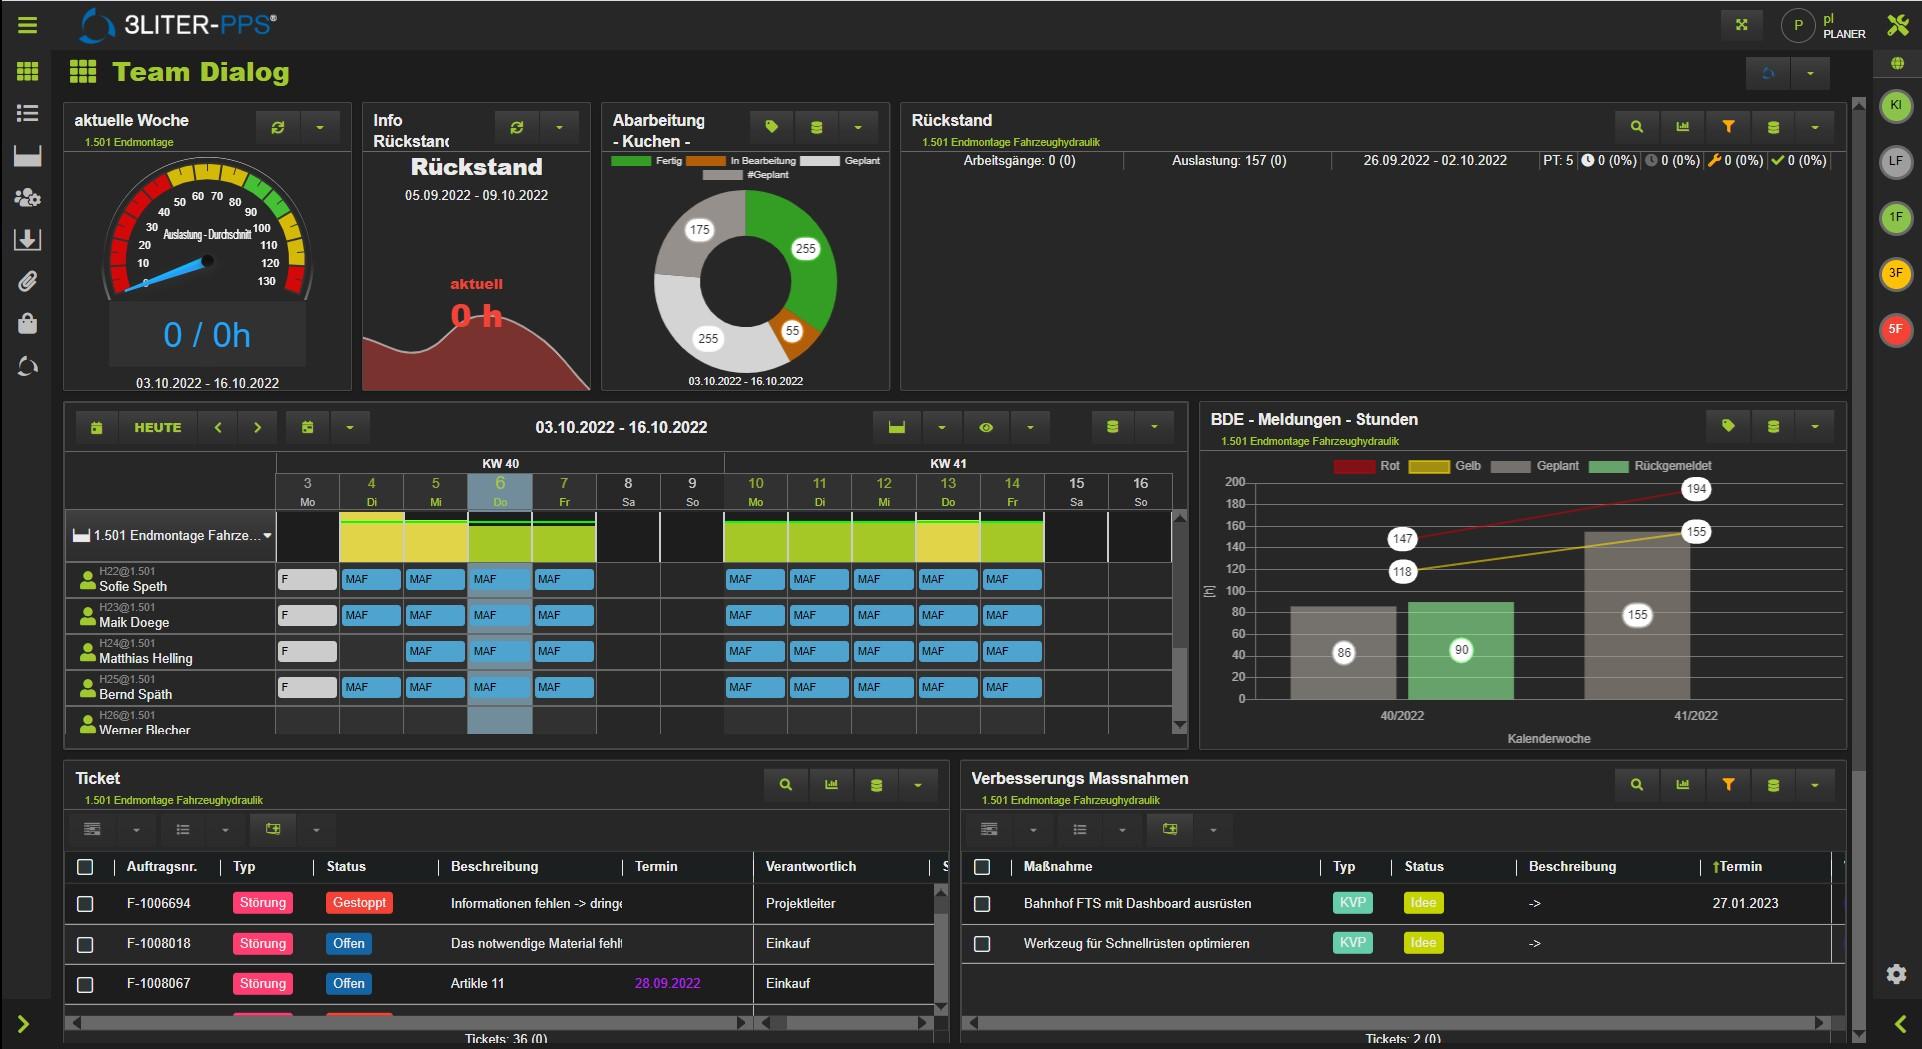Check the select-all box in Ticket table

pyautogui.click(x=85, y=867)
